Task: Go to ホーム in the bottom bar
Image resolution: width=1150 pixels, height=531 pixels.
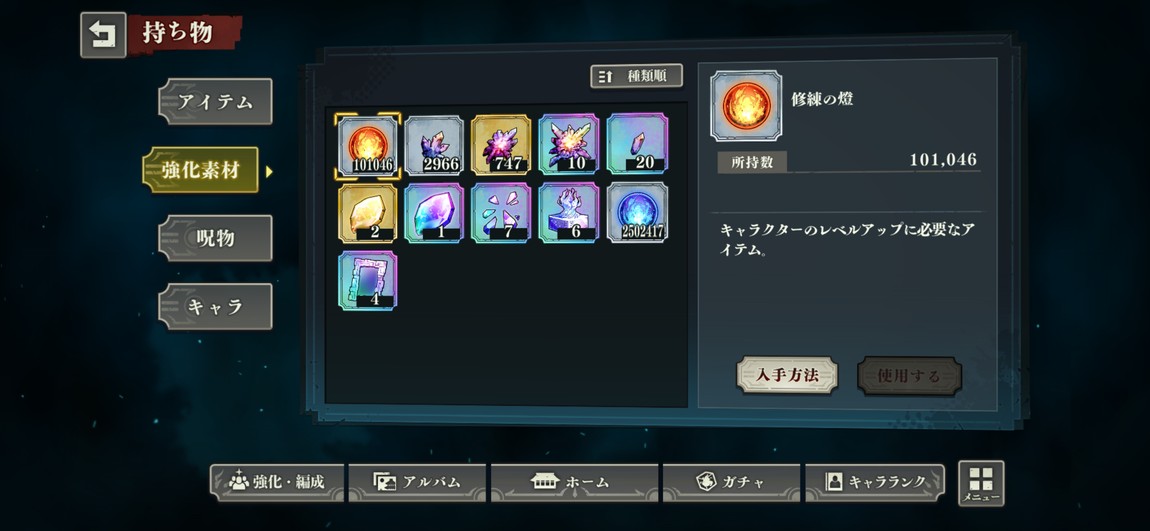Action: 570,483
